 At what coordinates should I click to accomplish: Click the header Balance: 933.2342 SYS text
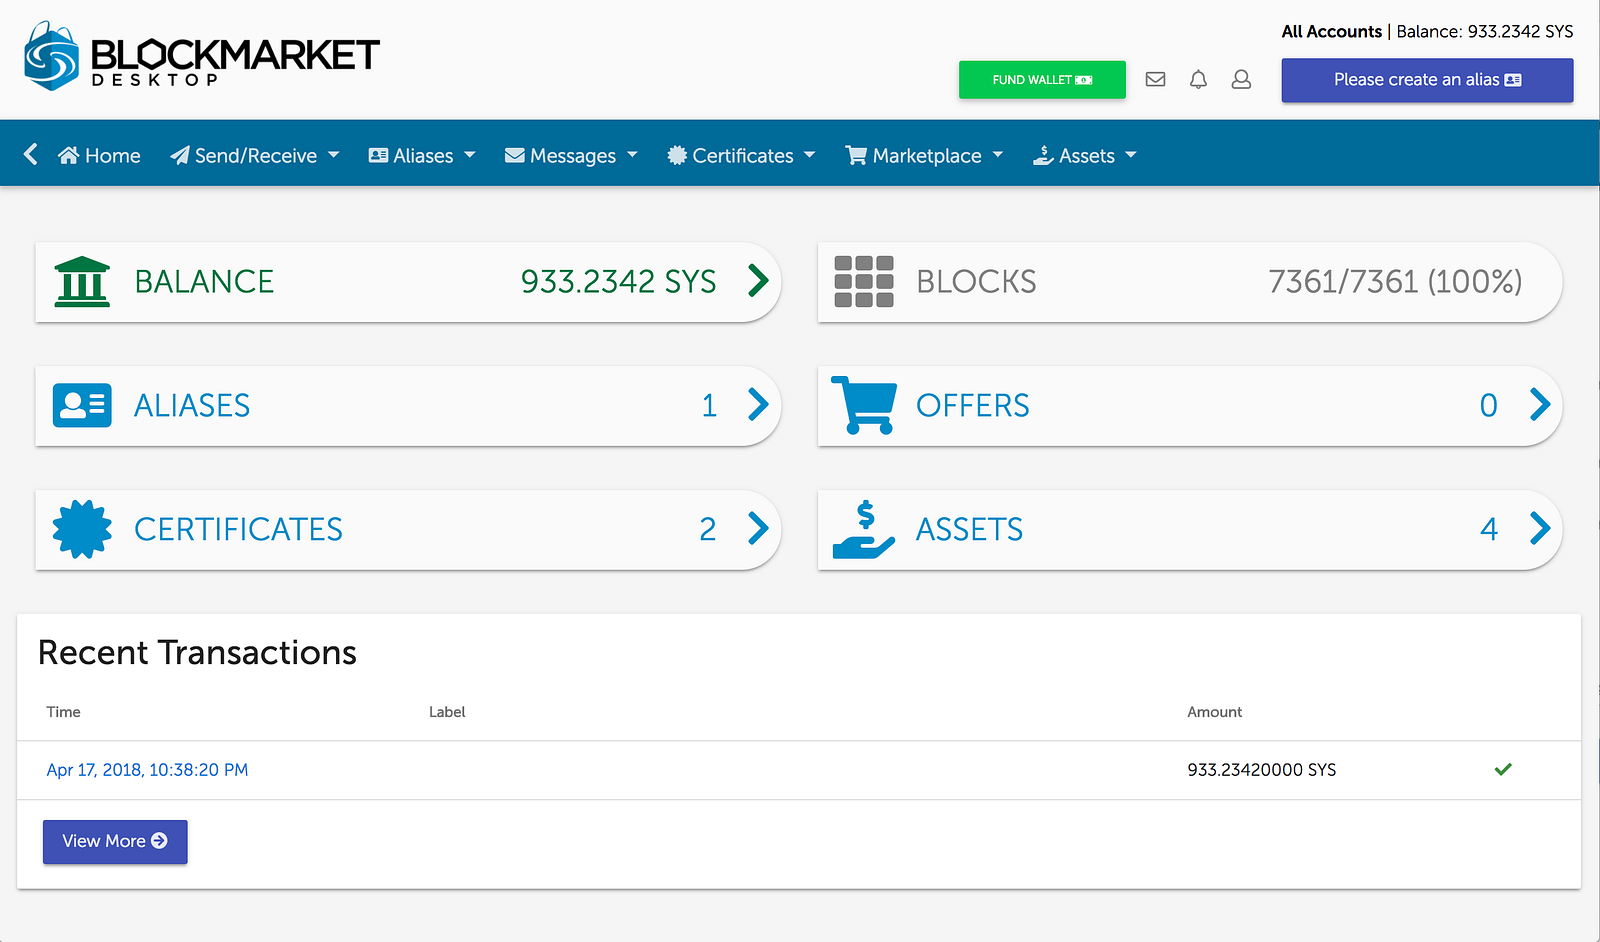coord(1485,32)
